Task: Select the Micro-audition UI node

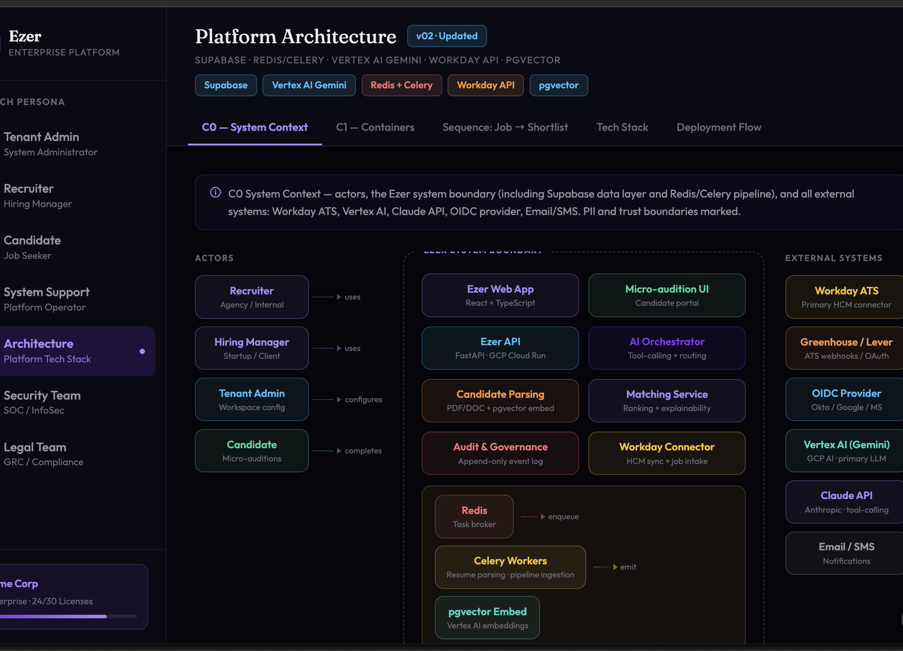Action: [667, 295]
